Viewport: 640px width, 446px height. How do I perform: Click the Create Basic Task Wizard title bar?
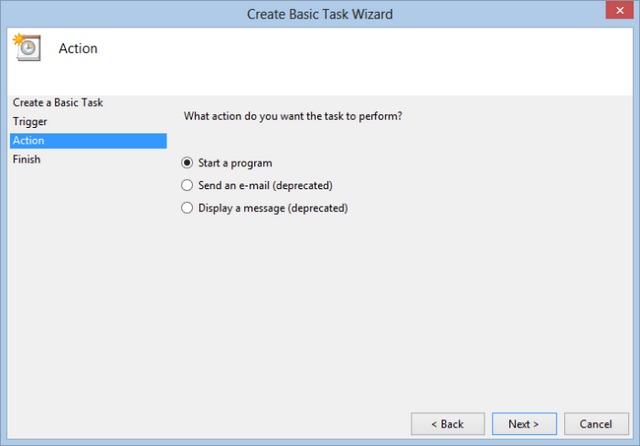pos(320,14)
